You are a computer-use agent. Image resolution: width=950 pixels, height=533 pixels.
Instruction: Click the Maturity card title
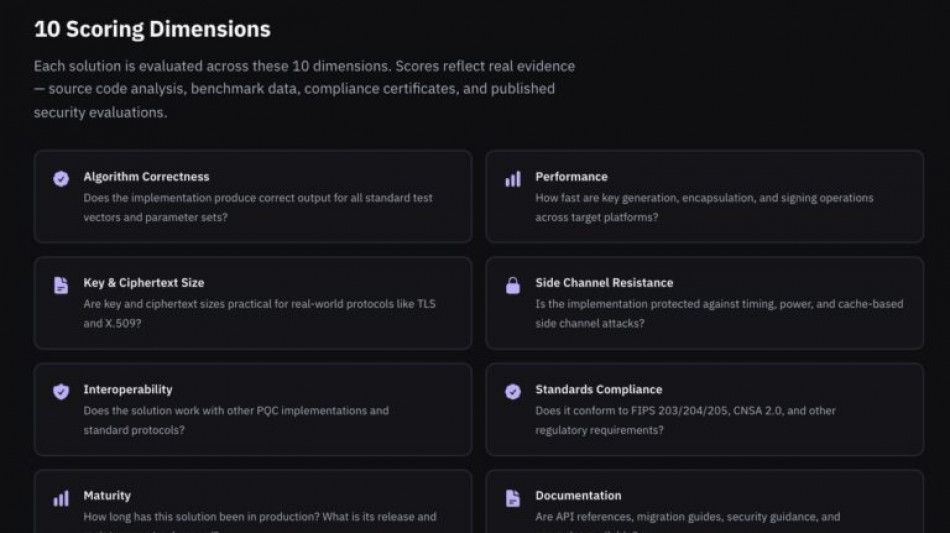(x=107, y=495)
